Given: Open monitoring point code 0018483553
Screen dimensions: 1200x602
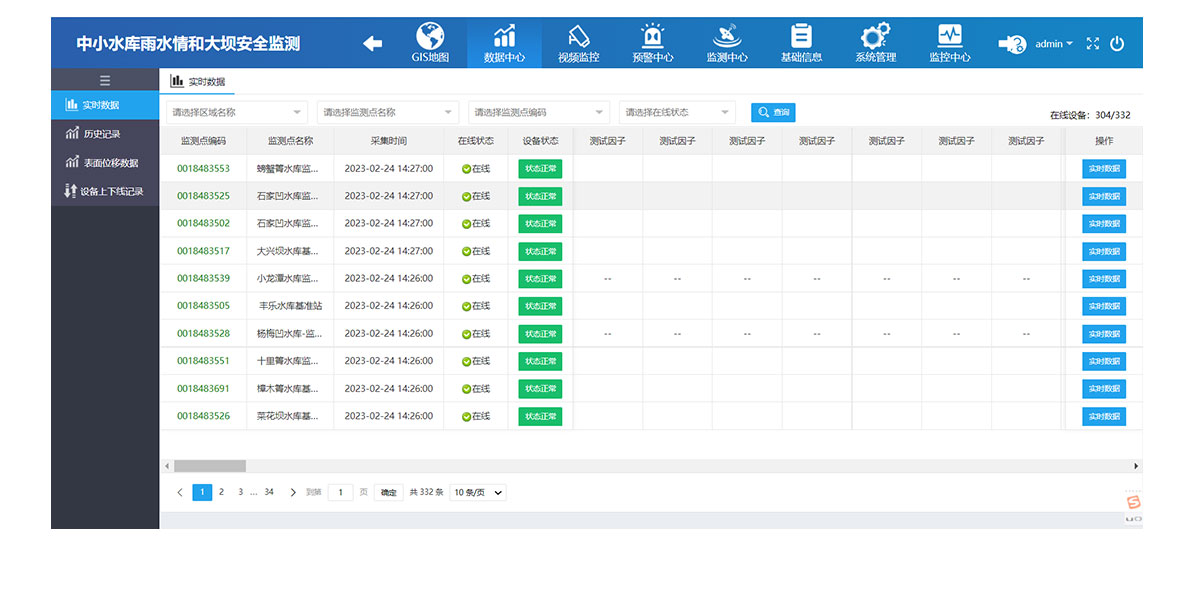Looking at the screenshot, I should click(x=203, y=169).
